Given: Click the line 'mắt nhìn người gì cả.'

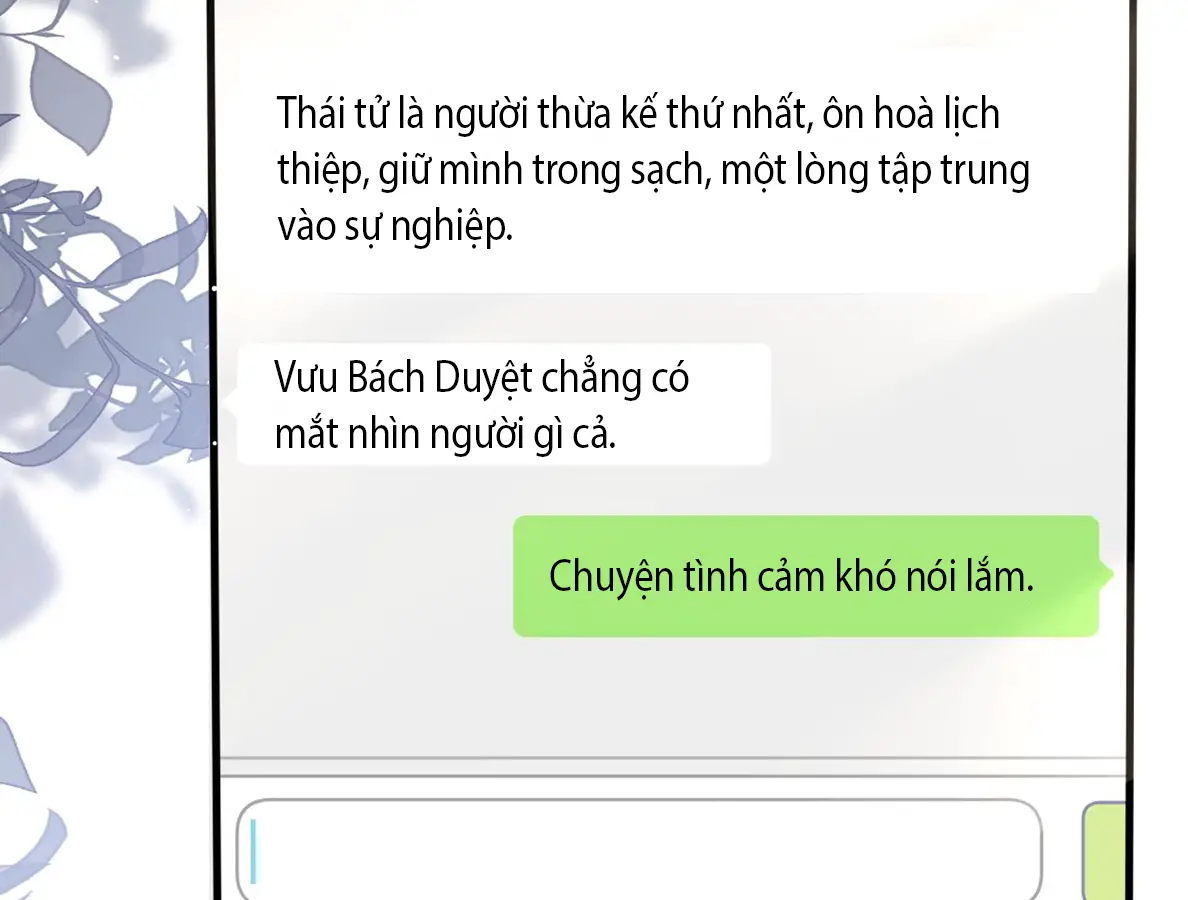Looking at the screenshot, I should 446,435.
